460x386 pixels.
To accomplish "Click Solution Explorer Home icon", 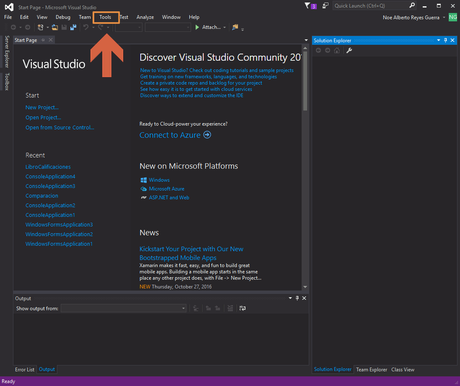I will coord(337,50).
